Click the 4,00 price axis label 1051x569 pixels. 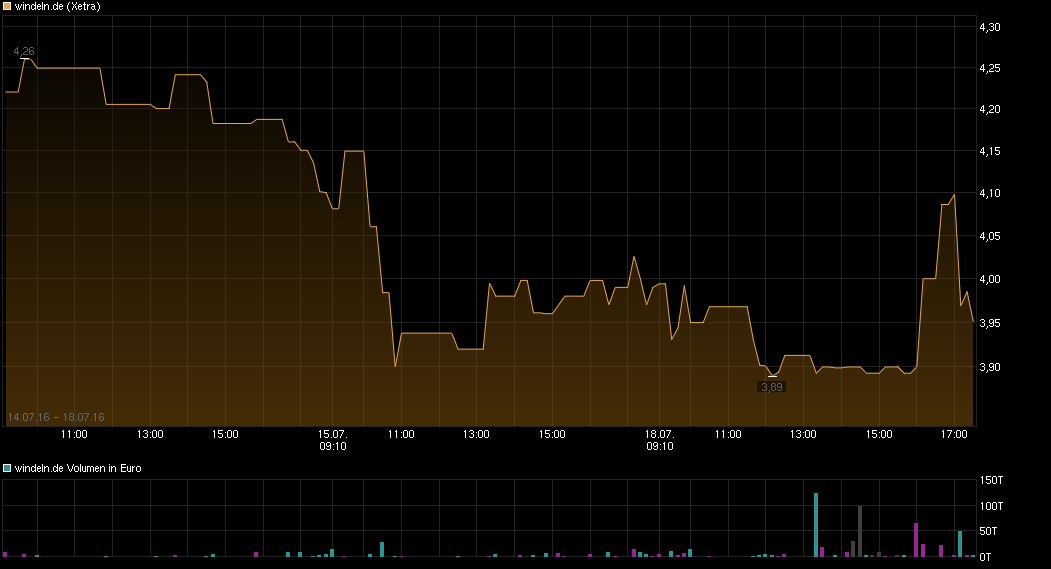(989, 280)
